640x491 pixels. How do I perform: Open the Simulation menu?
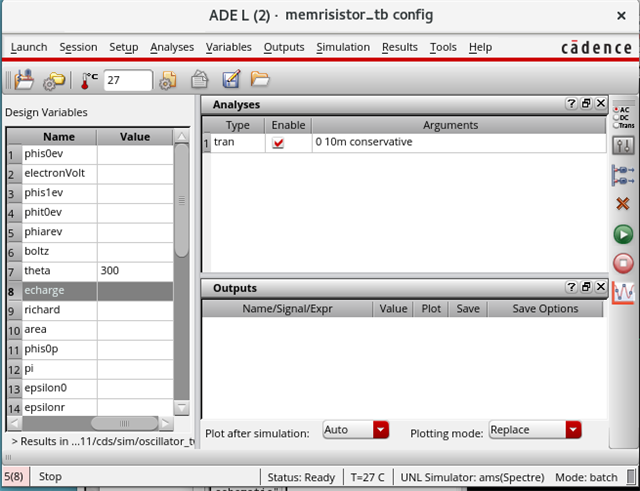pyautogui.click(x=343, y=47)
